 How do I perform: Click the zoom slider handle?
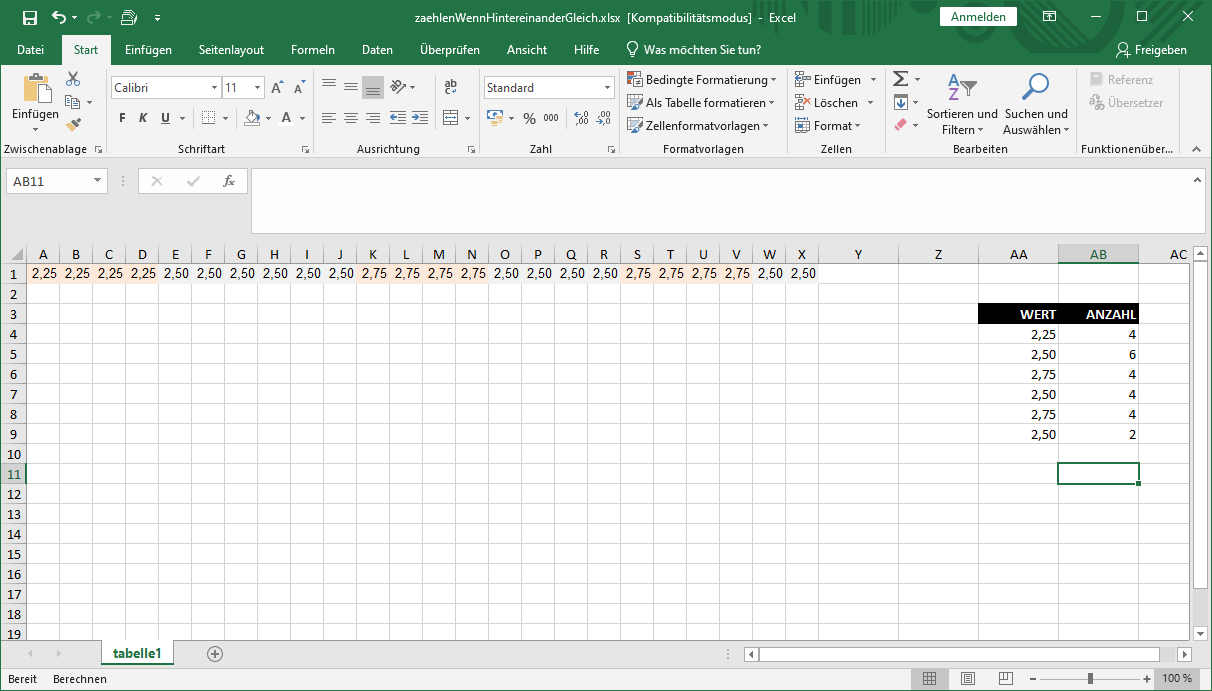coord(1090,678)
